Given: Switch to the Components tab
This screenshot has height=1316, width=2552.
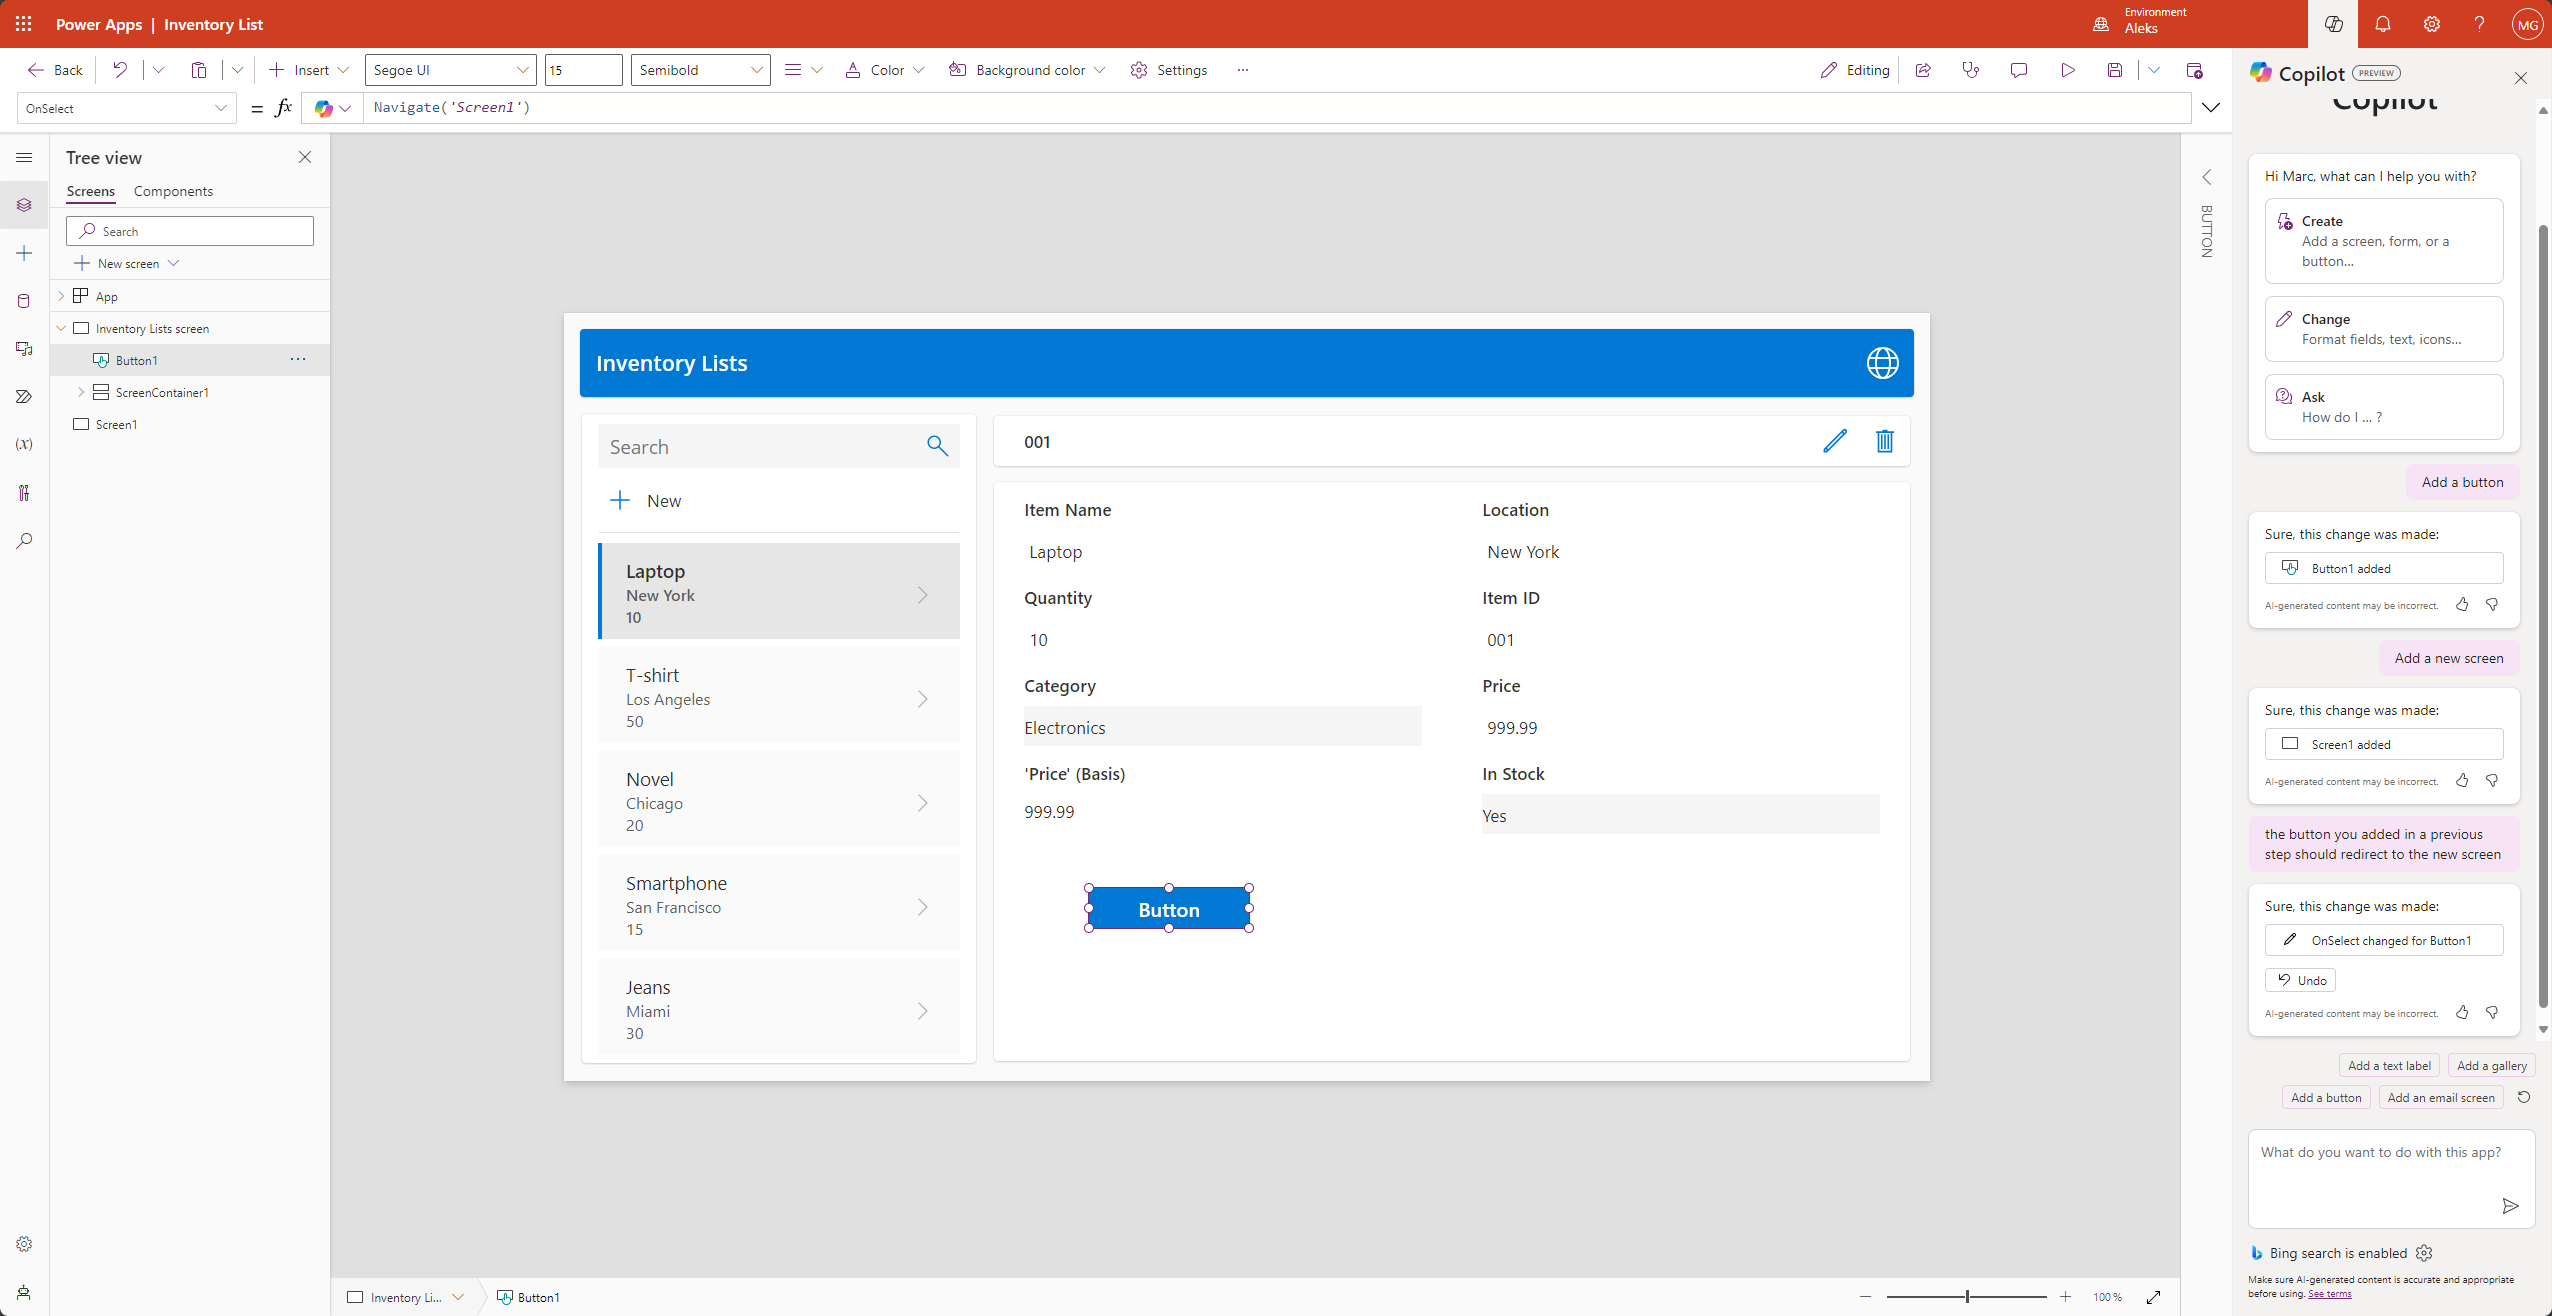Looking at the screenshot, I should (173, 191).
